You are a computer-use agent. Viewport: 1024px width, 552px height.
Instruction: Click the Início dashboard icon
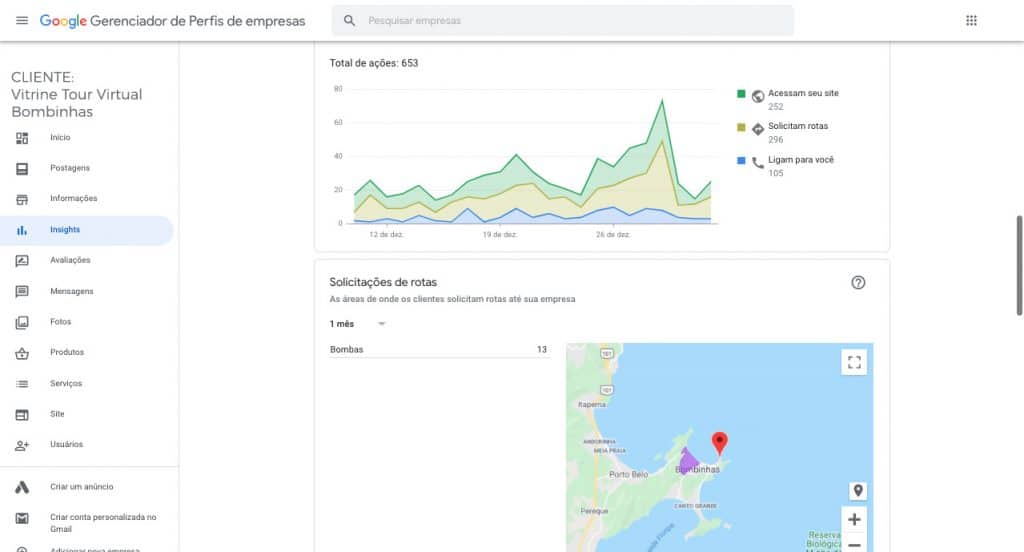(x=22, y=138)
